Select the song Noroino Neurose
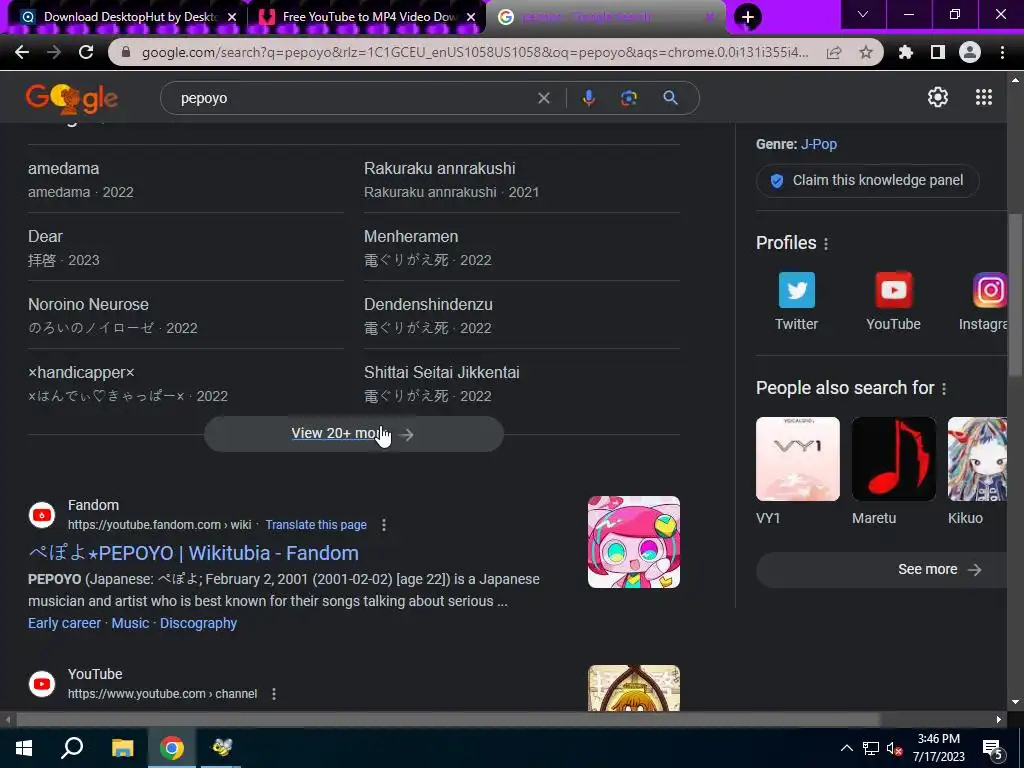This screenshot has height=768, width=1024. (185, 315)
